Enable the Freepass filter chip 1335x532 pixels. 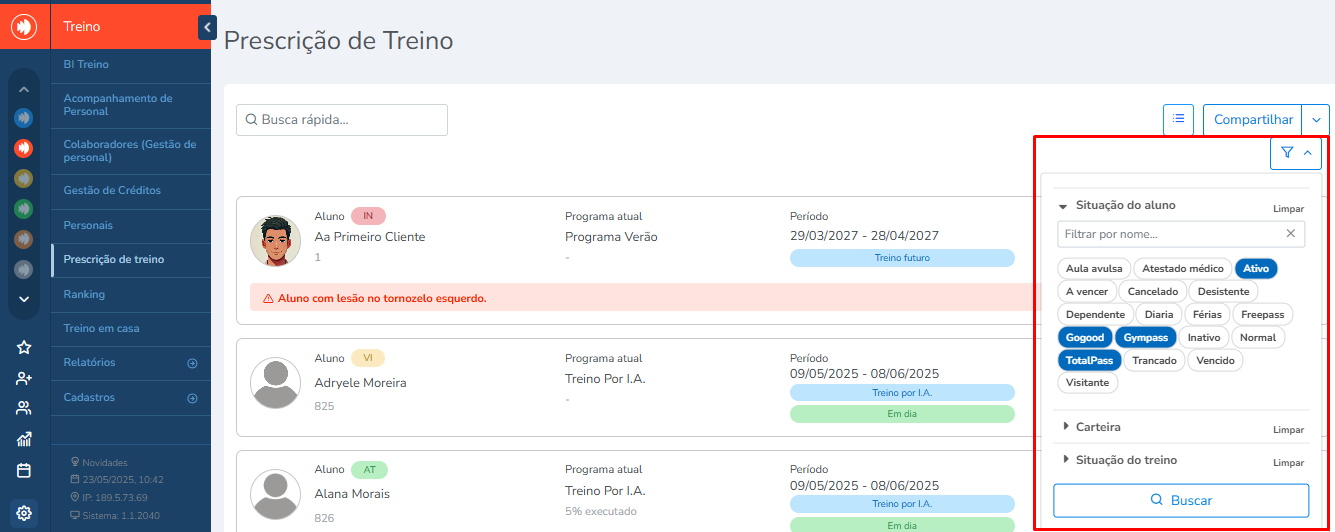coord(1262,314)
